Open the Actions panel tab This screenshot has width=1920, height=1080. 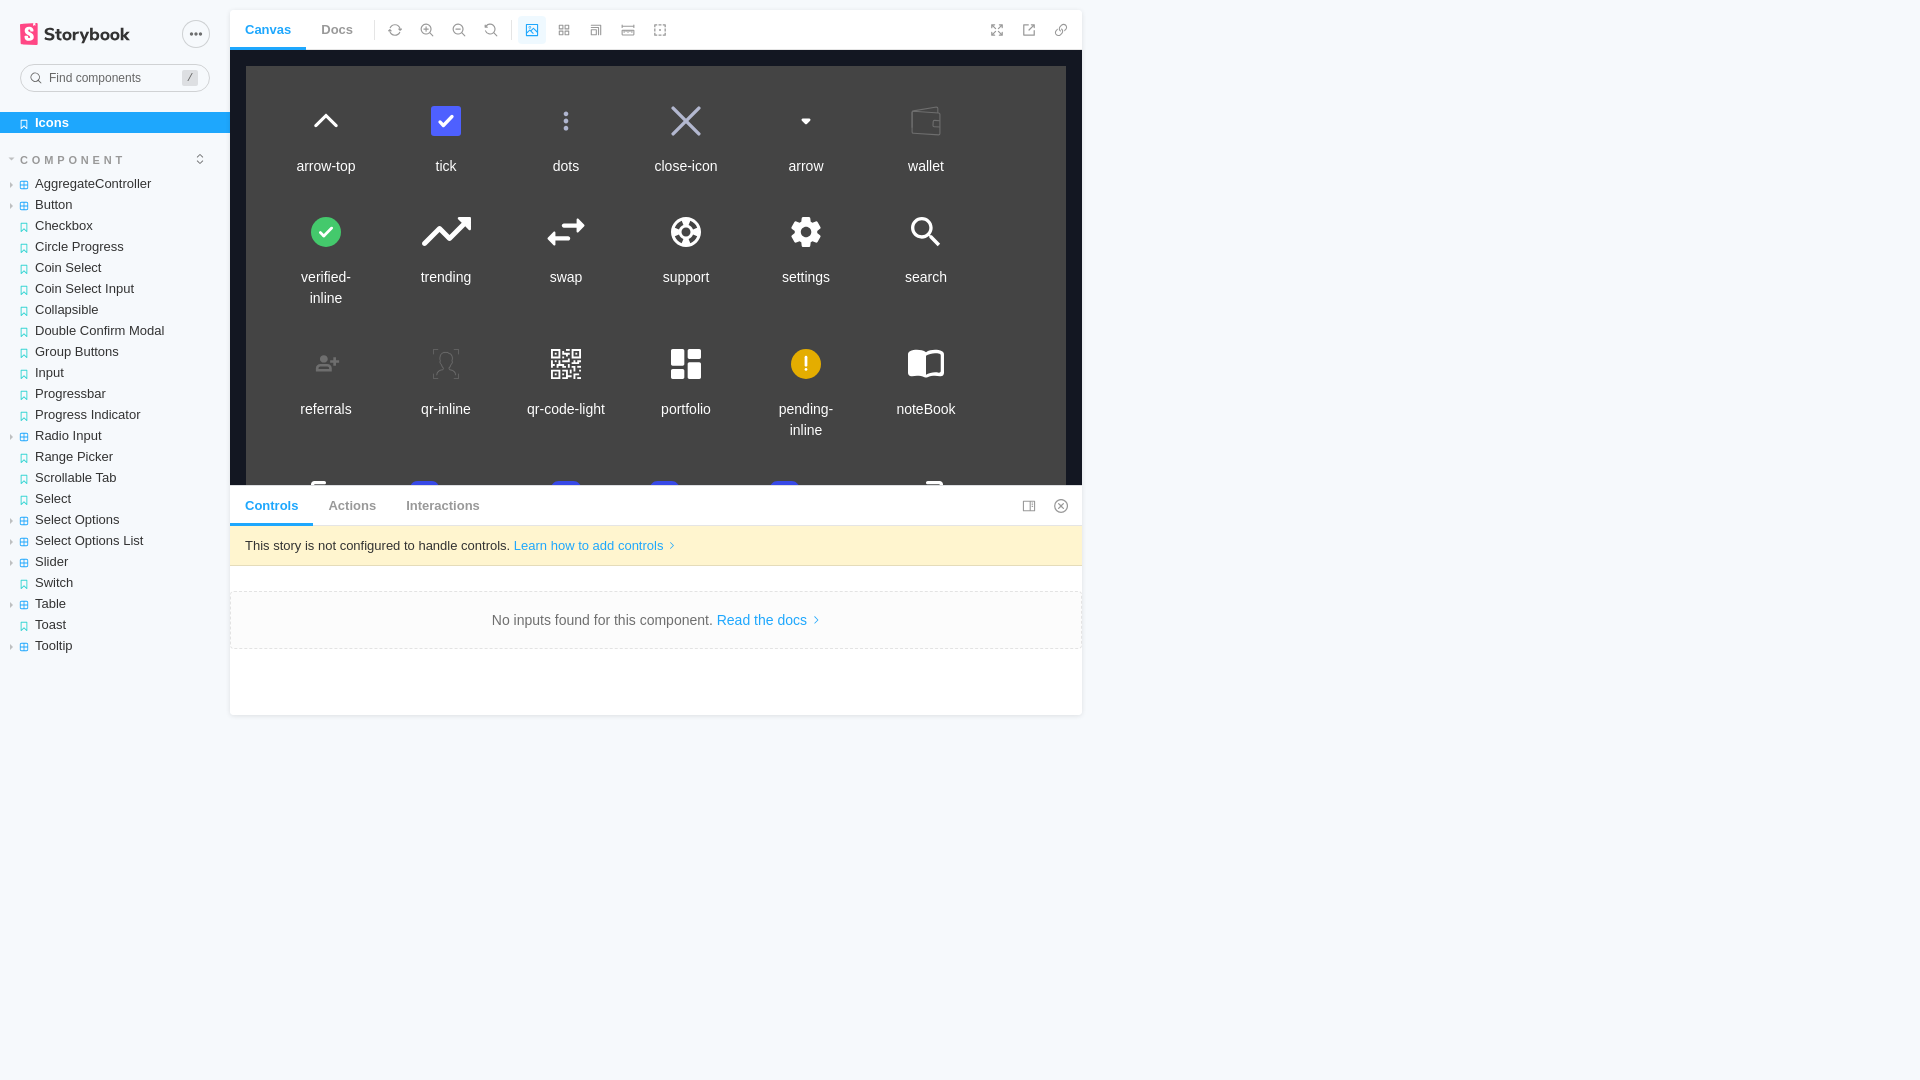(352, 506)
